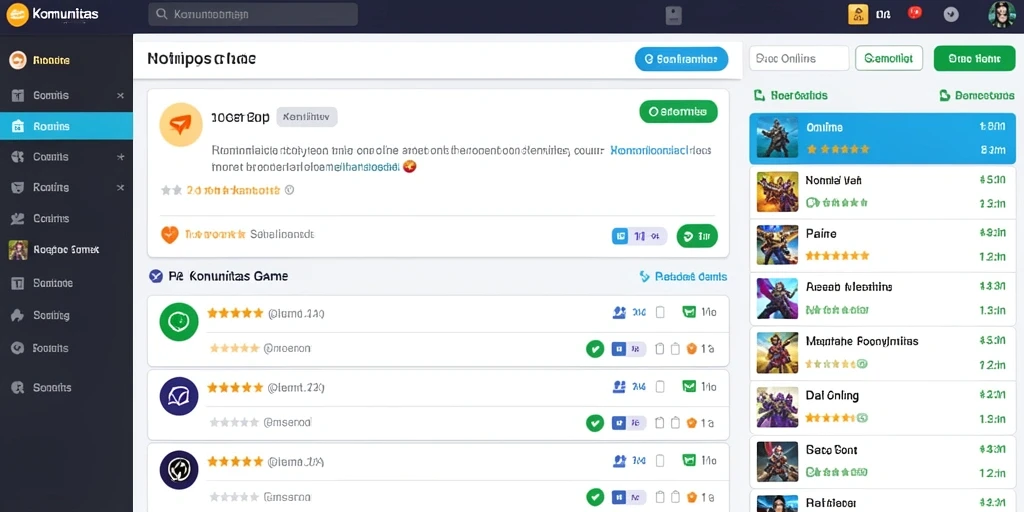Viewport: 1024px width, 512px height.
Task: Open the user profile avatar in top bar
Action: coord(1002,14)
